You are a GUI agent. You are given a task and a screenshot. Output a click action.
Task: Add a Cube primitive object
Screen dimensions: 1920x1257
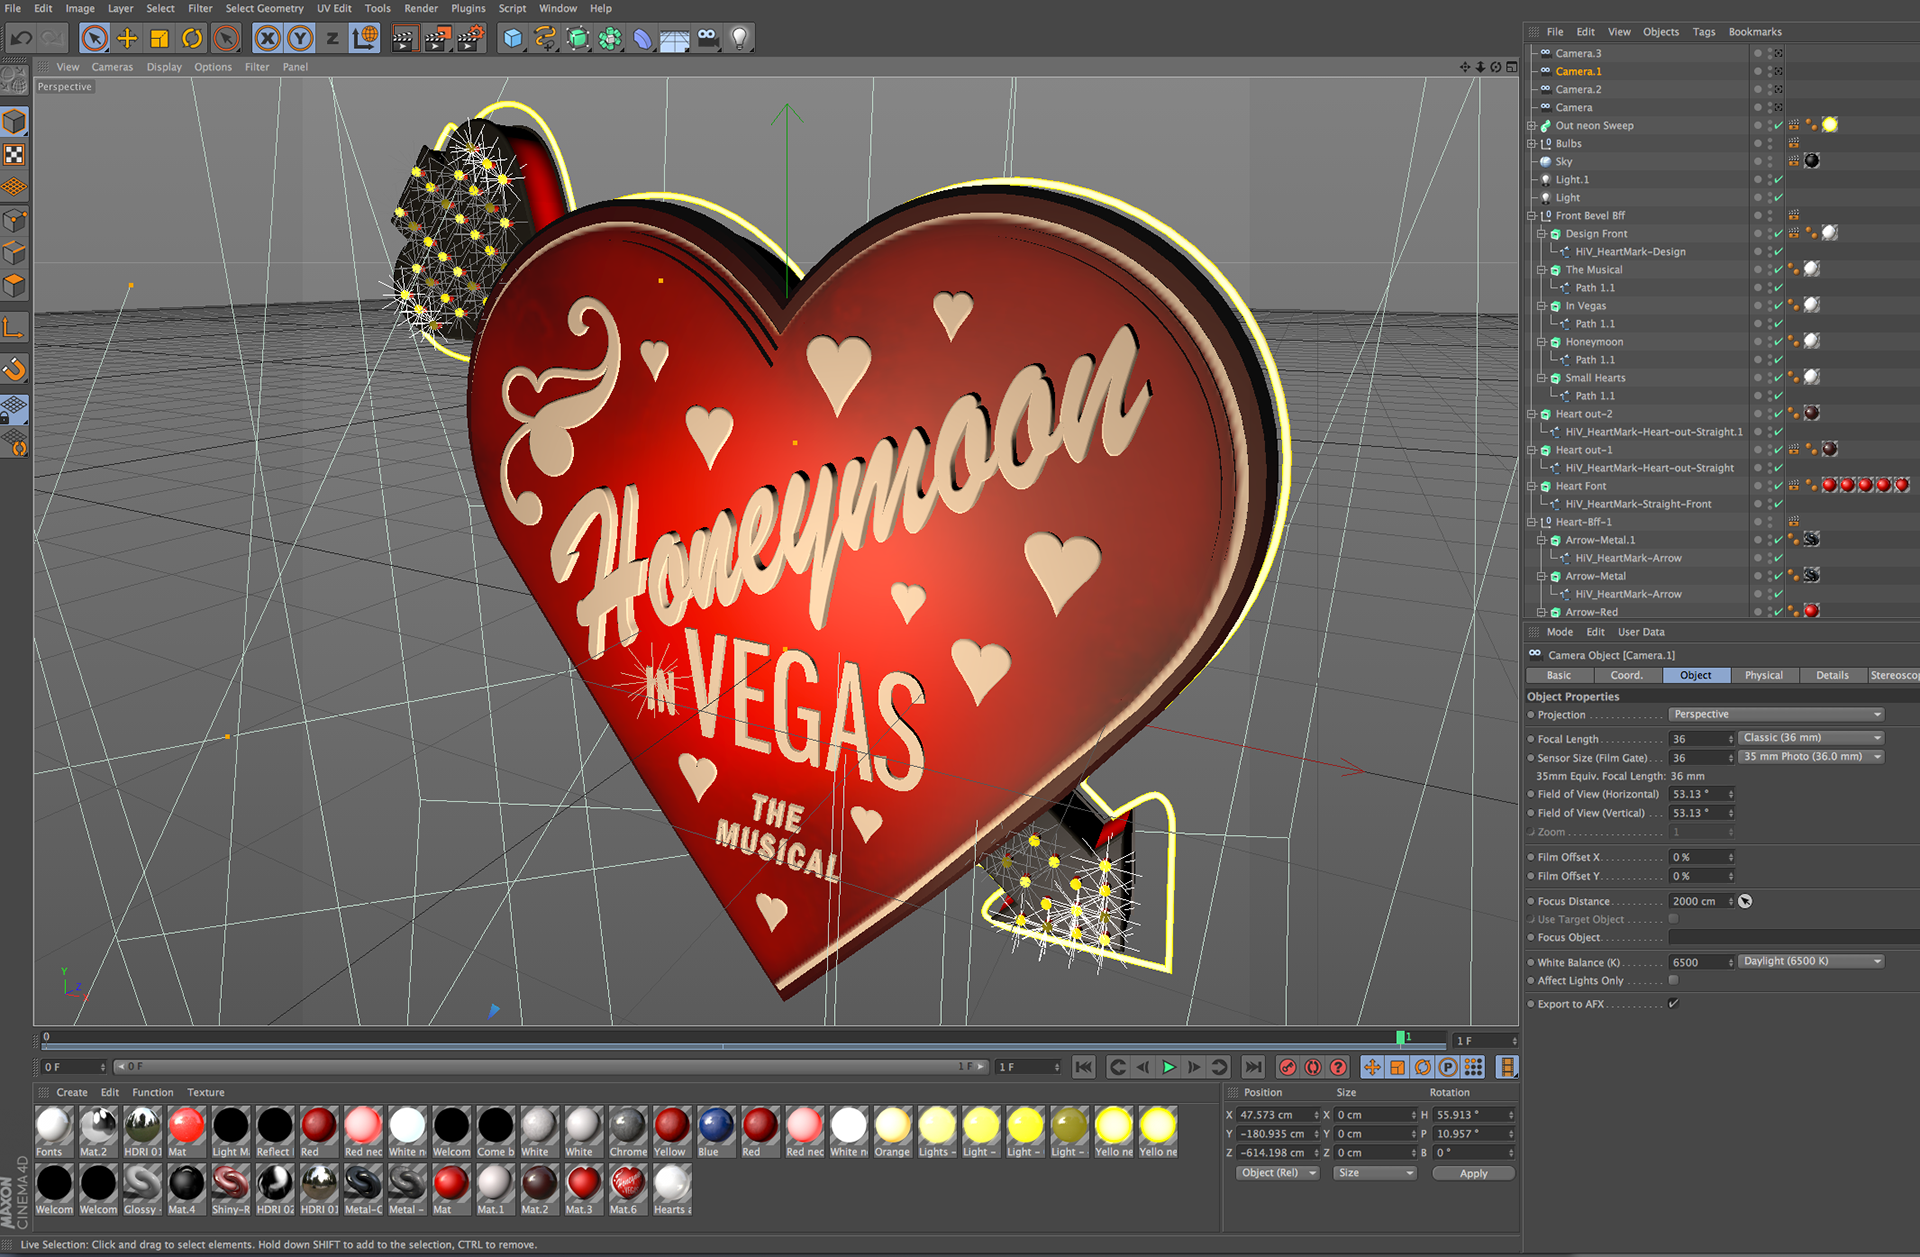point(513,39)
